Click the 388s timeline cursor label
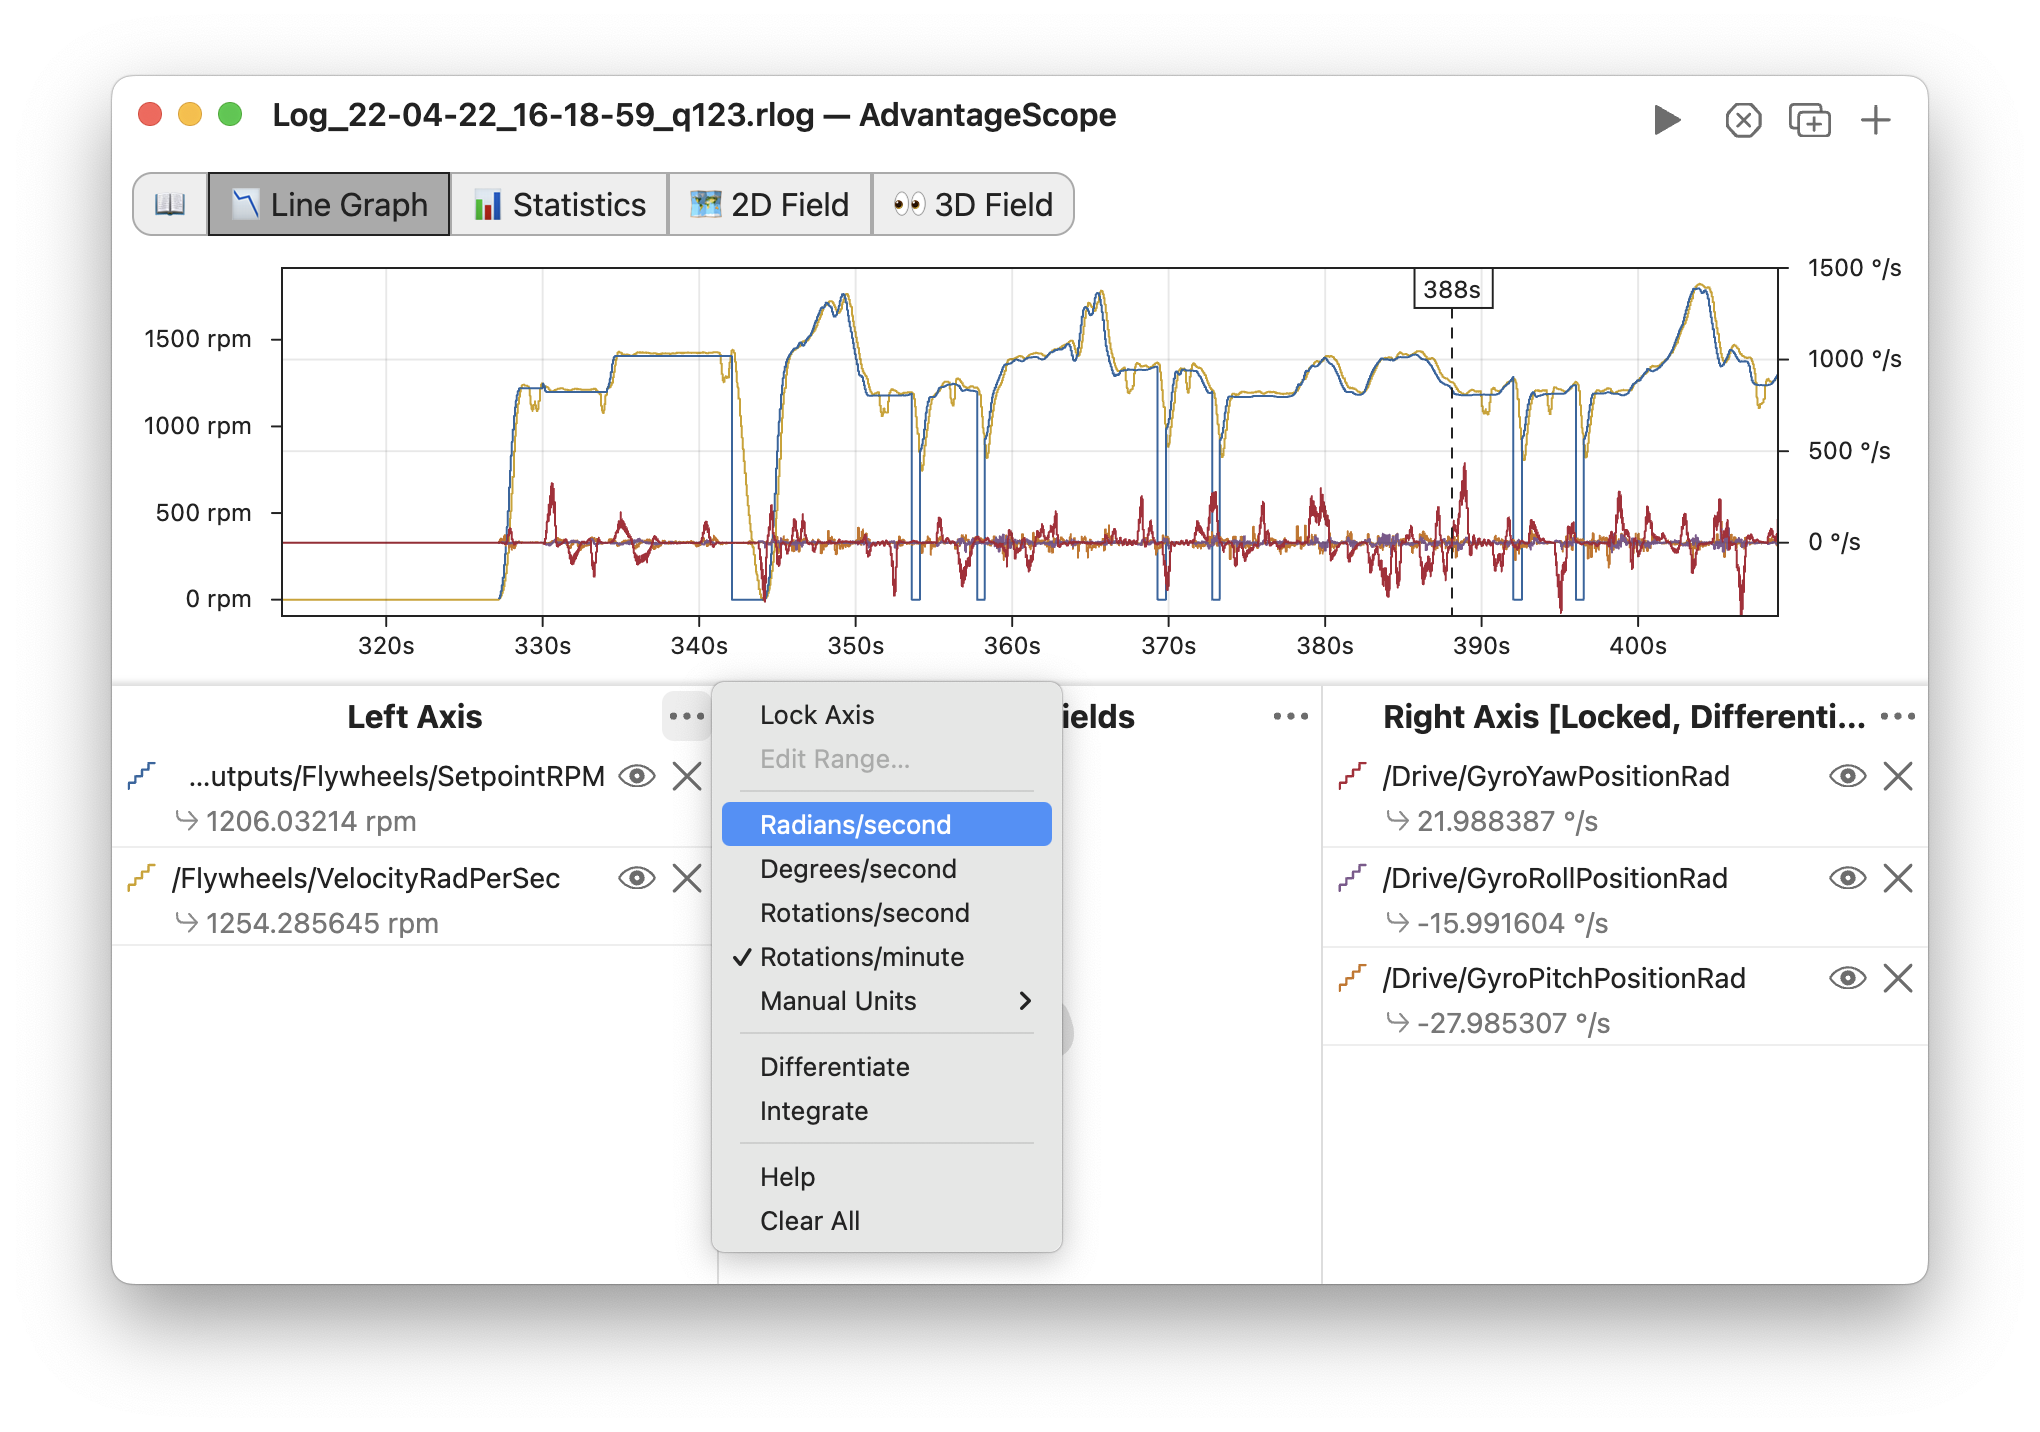This screenshot has height=1432, width=2040. (x=1452, y=289)
